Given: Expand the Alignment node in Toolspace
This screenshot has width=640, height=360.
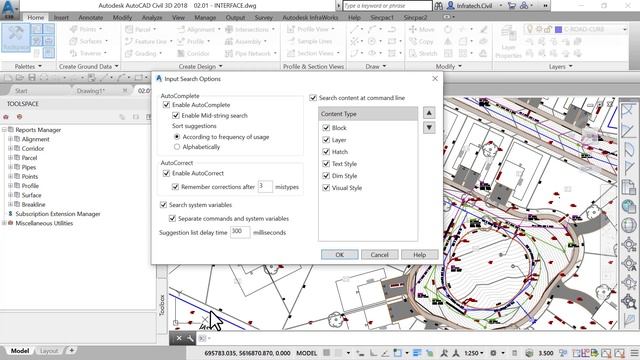Looking at the screenshot, I should click(x=10, y=139).
